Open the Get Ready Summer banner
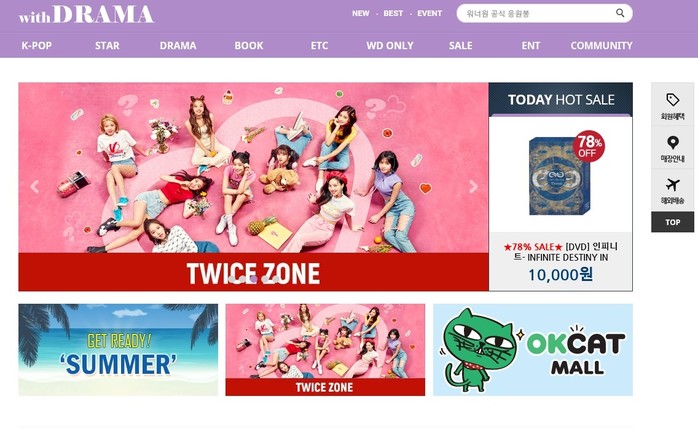Image resolution: width=698 pixels, height=431 pixels. [x=118, y=350]
